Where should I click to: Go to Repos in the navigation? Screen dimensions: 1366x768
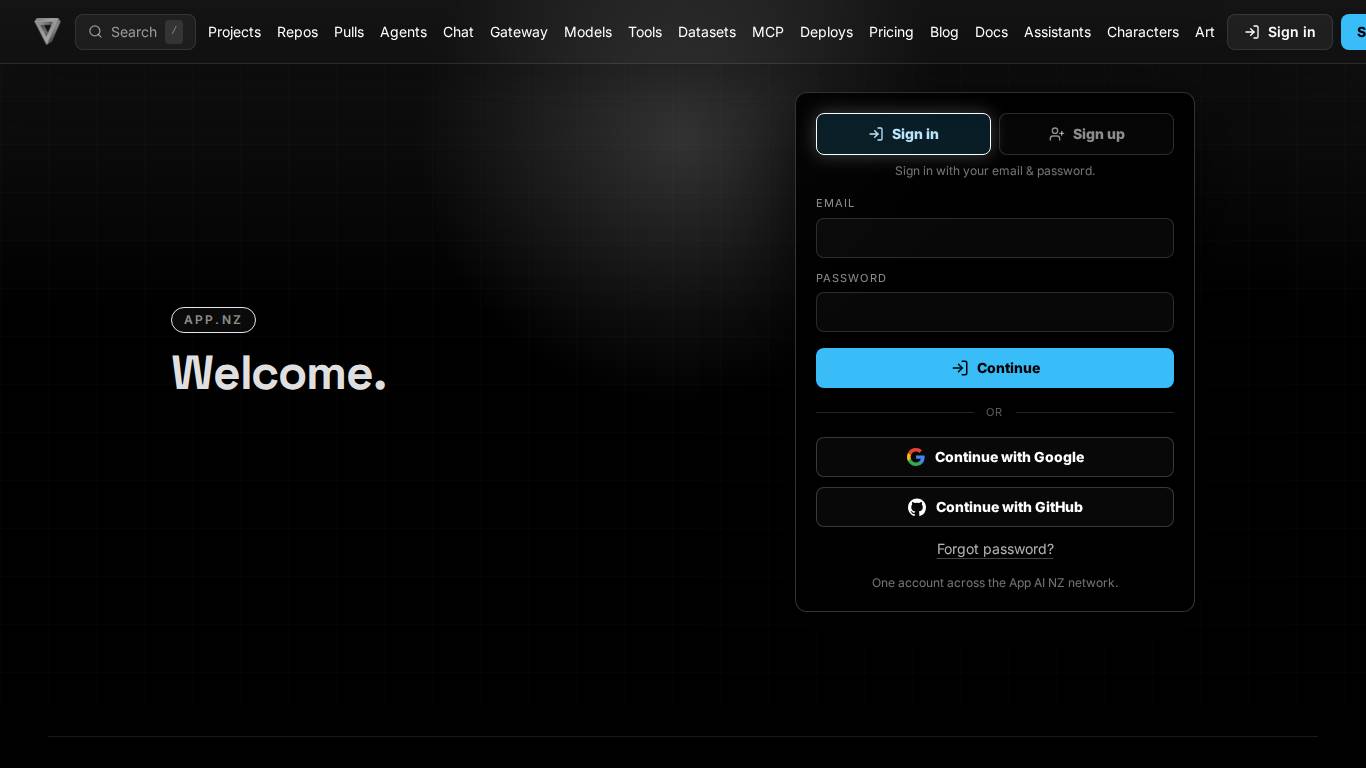297,32
